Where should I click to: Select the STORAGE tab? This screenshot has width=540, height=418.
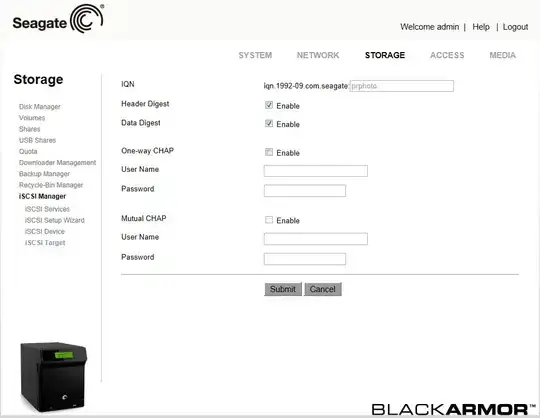click(385, 55)
